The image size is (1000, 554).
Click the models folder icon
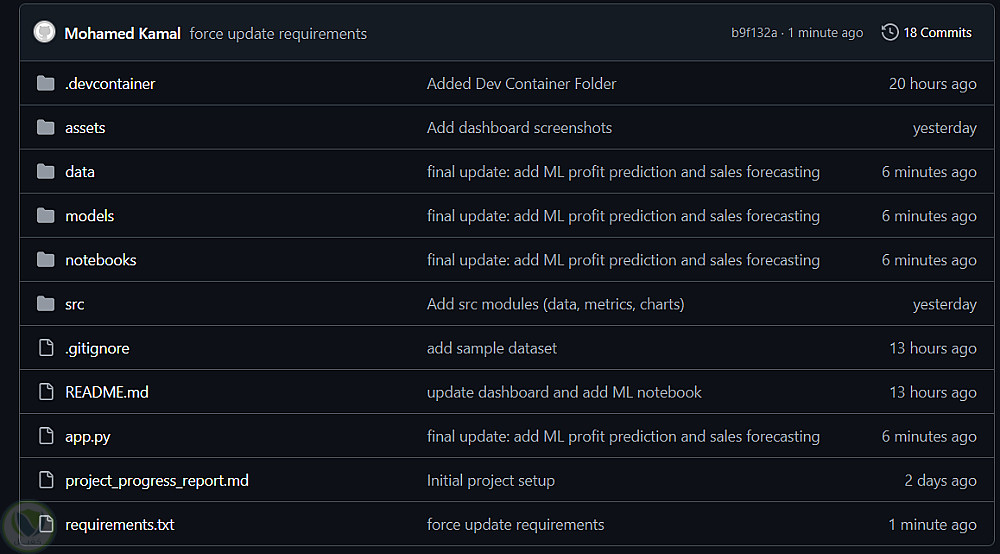tap(45, 216)
